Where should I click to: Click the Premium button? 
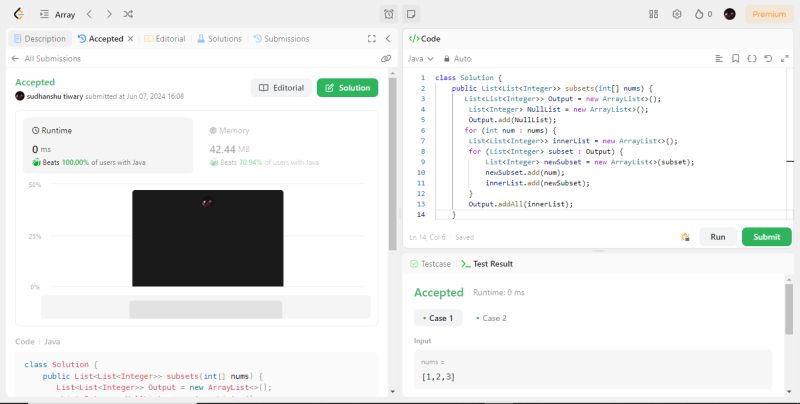tap(769, 14)
